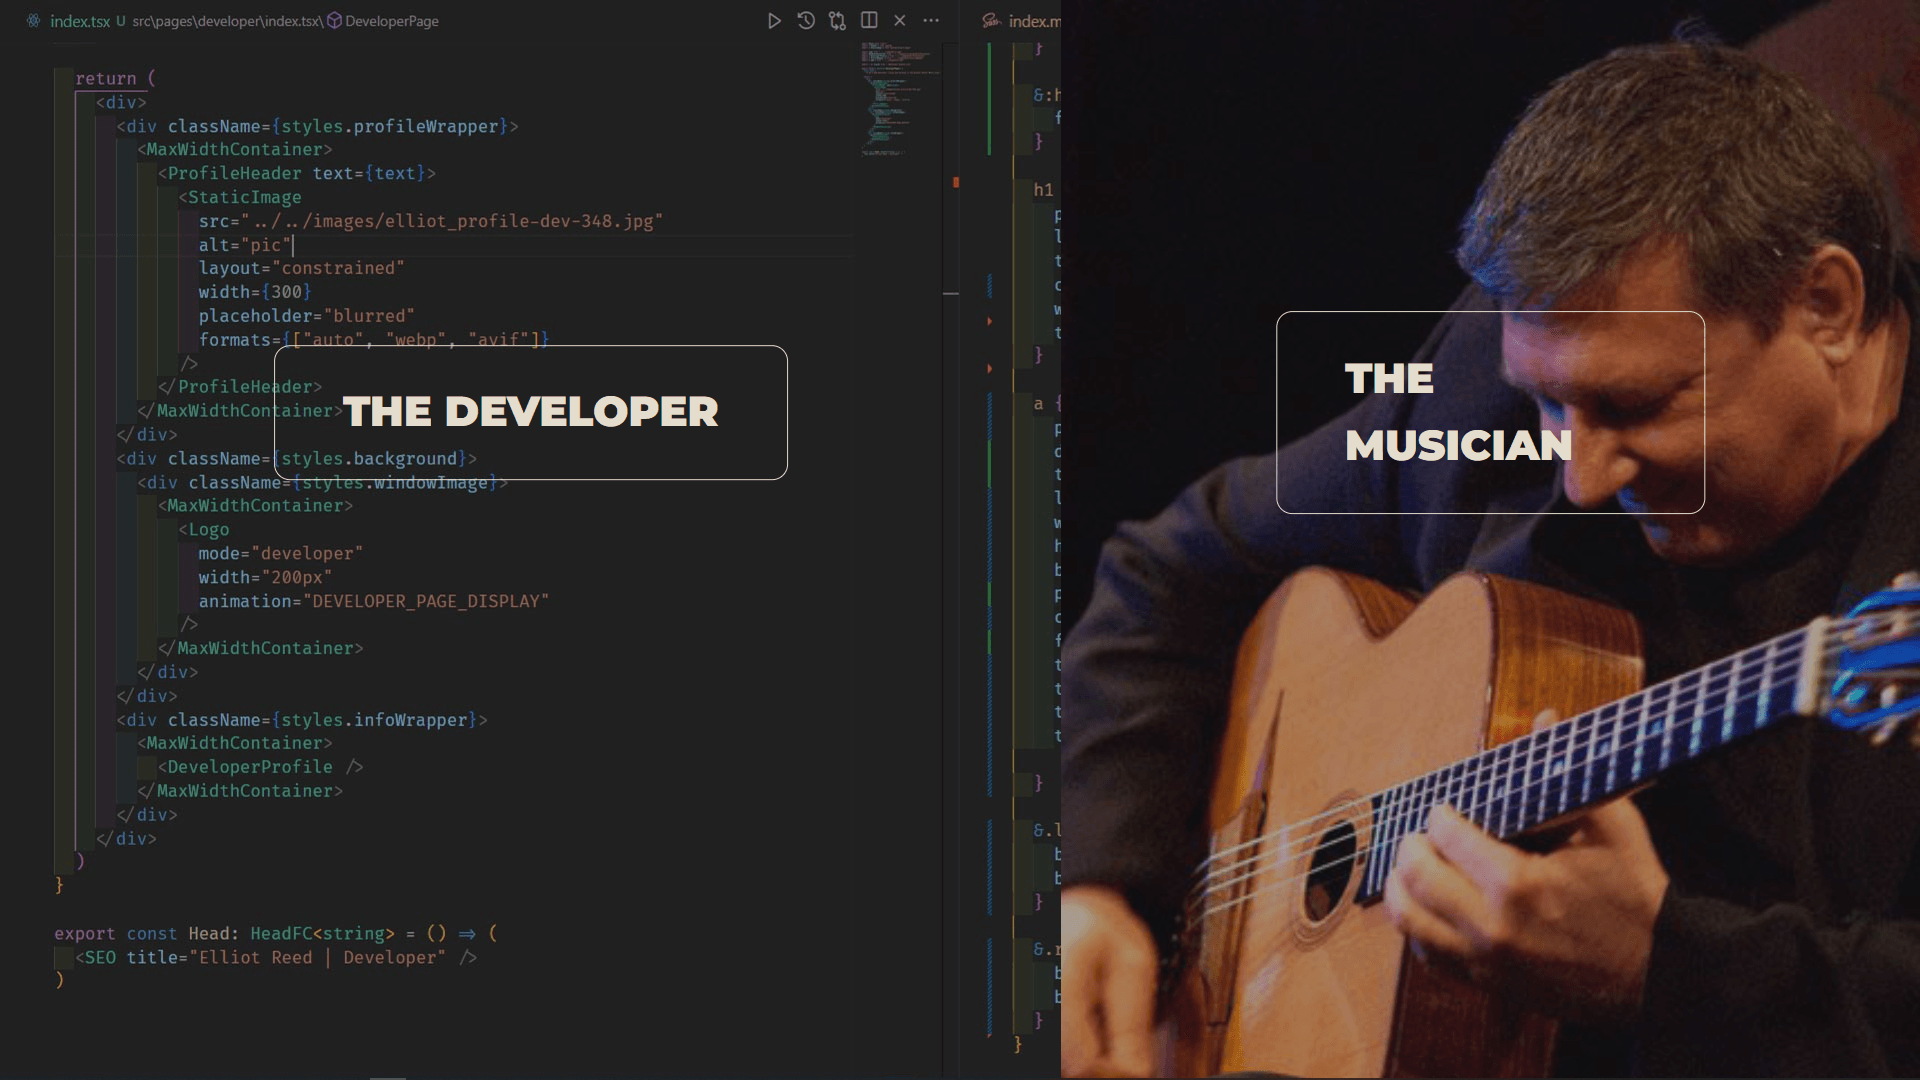Click the DeveloperPage symbol cube icon
The image size is (1920, 1080).
335,20
